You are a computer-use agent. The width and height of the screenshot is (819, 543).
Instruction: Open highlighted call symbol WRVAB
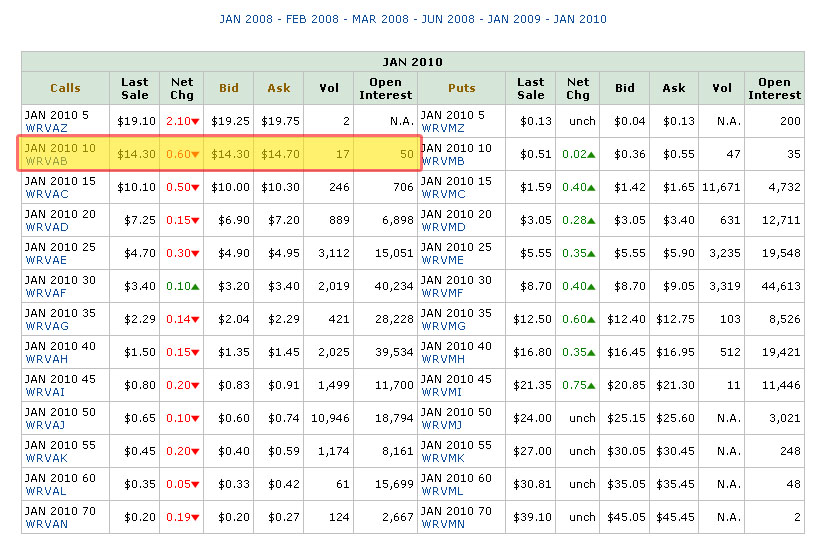pos(47,161)
